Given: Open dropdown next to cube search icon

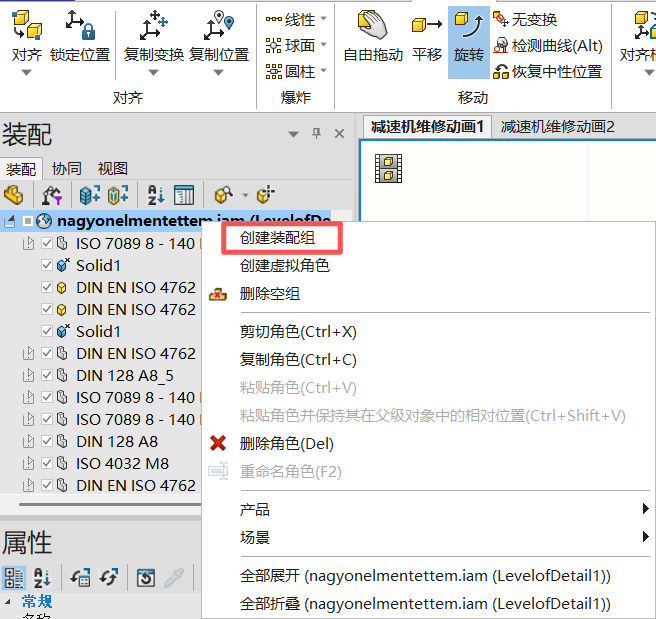Looking at the screenshot, I should 245,195.
